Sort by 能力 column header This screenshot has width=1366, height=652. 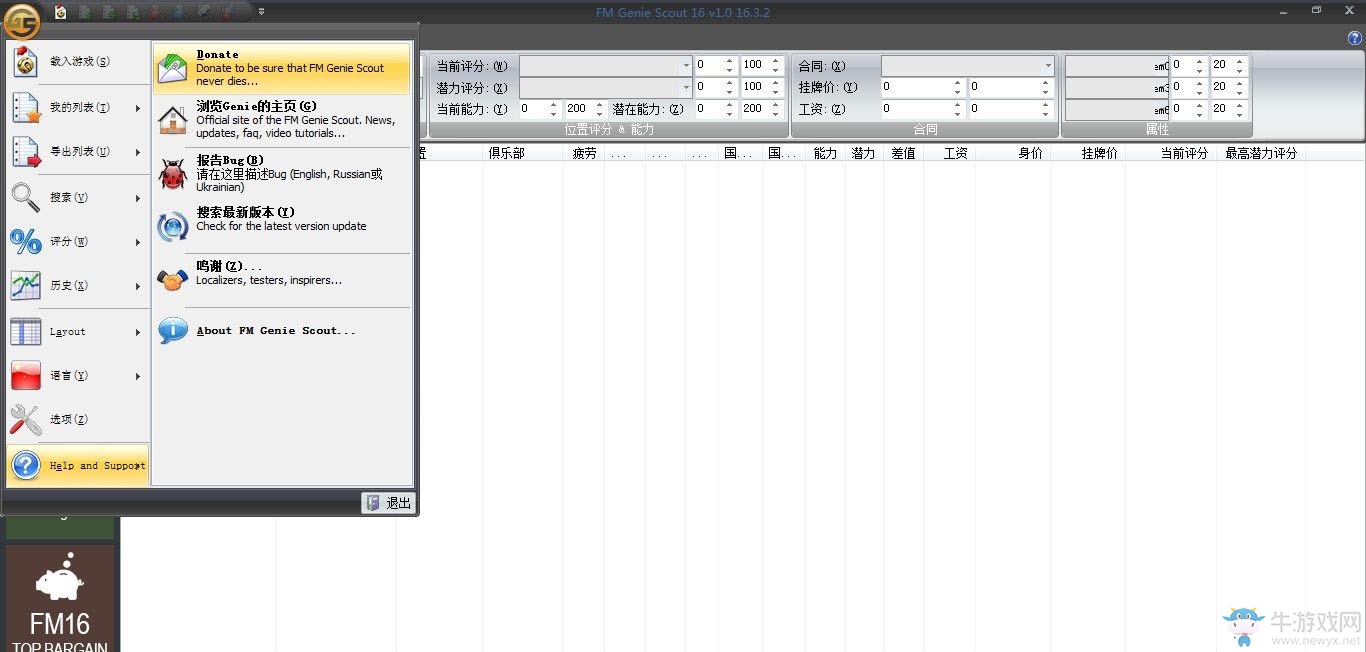(x=826, y=153)
